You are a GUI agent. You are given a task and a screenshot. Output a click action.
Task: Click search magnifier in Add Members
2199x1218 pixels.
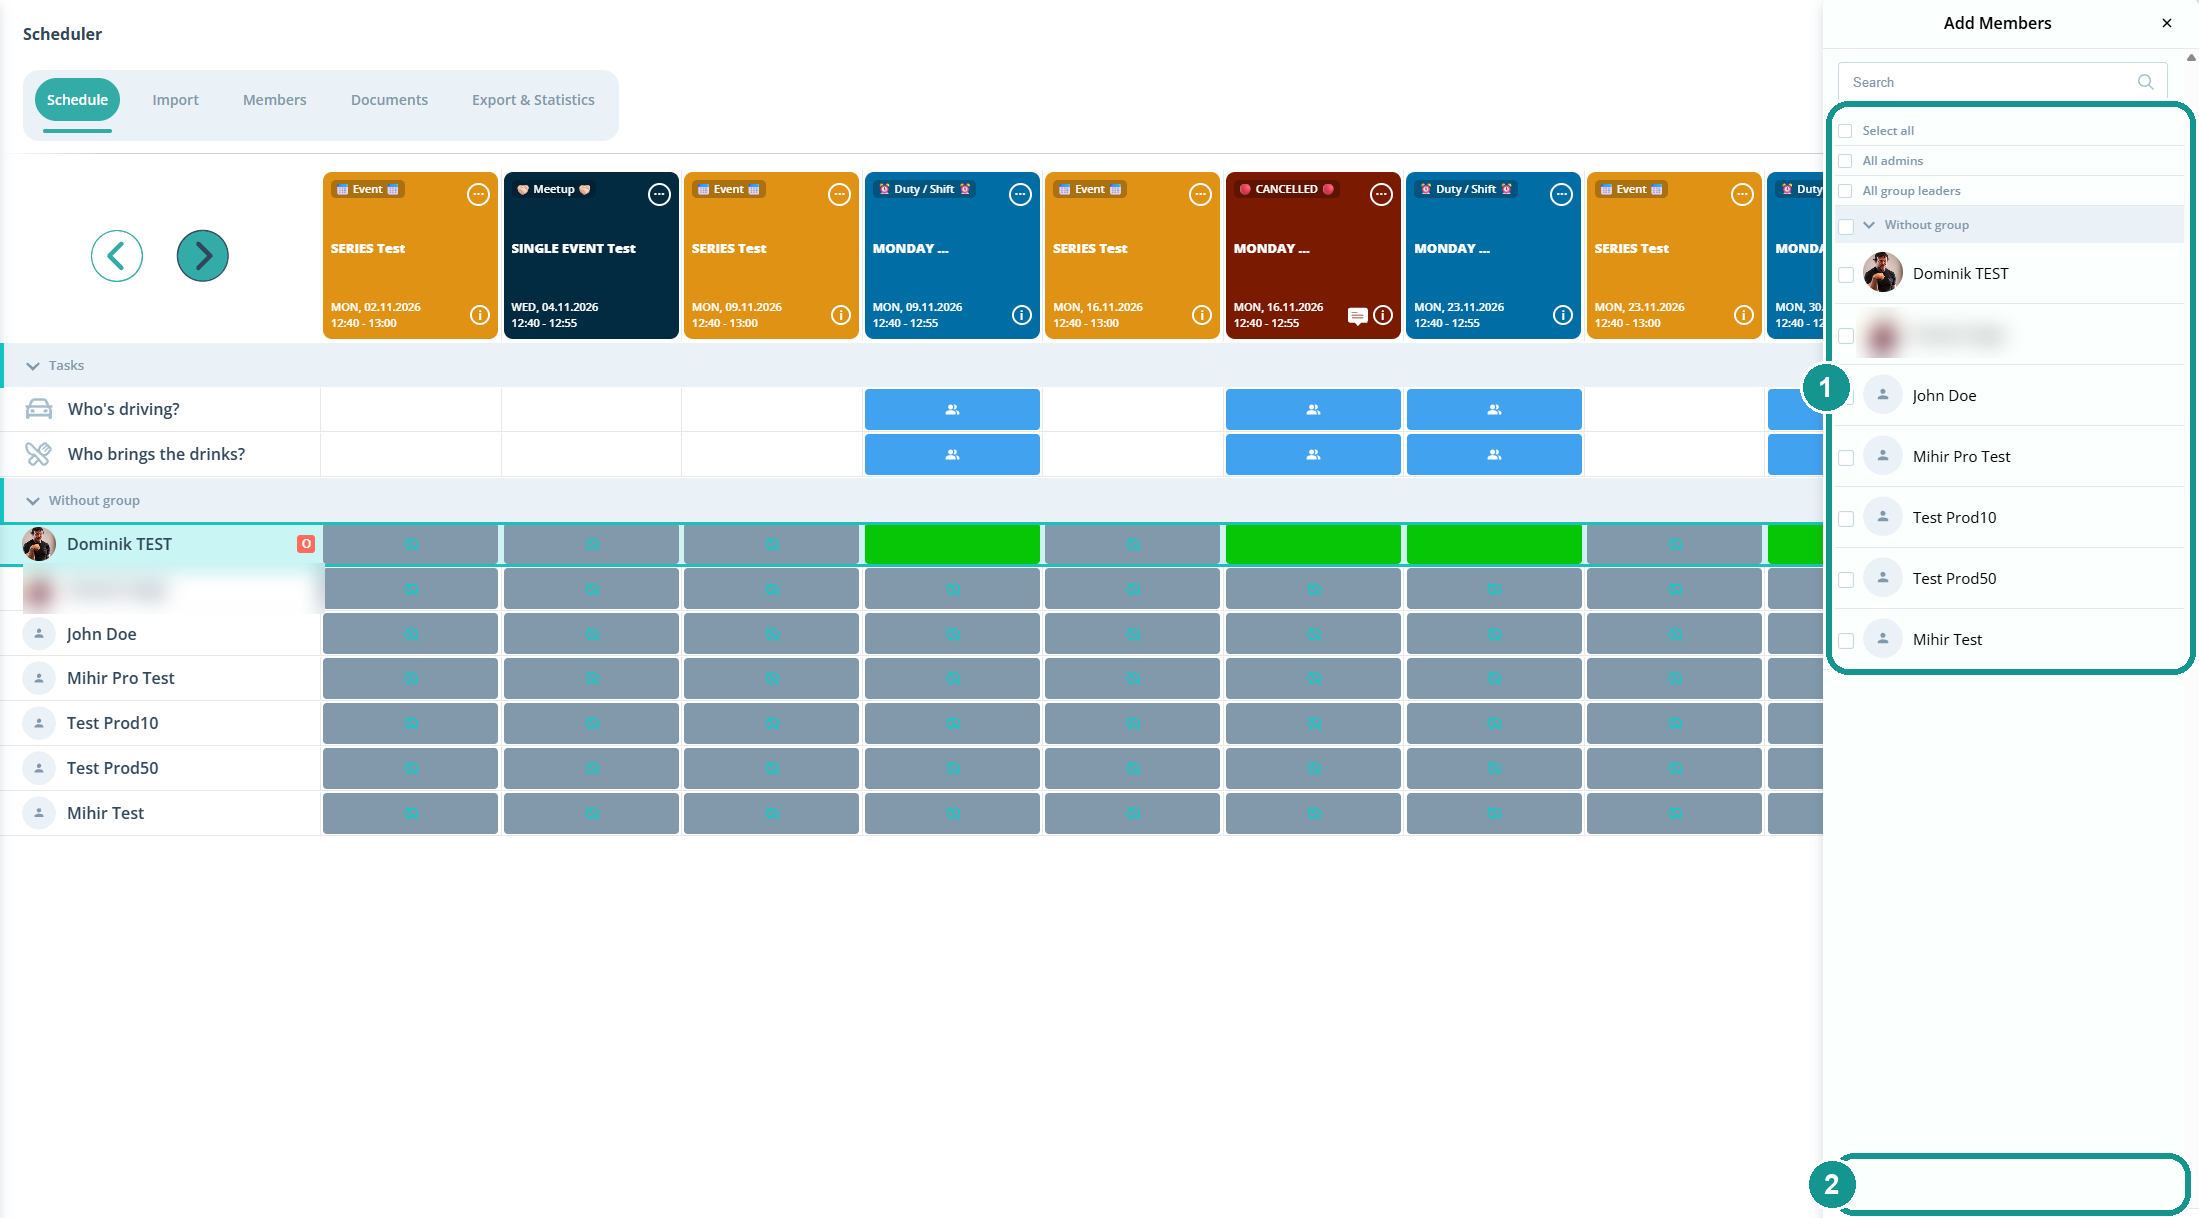point(2145,82)
